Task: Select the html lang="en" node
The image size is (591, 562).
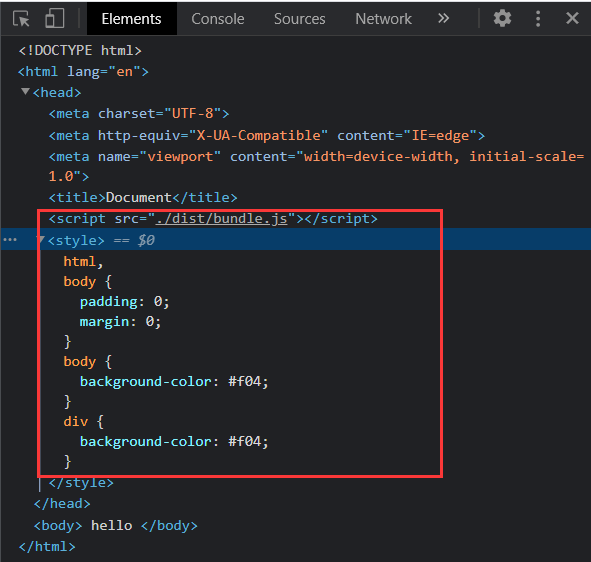Action: point(83,72)
